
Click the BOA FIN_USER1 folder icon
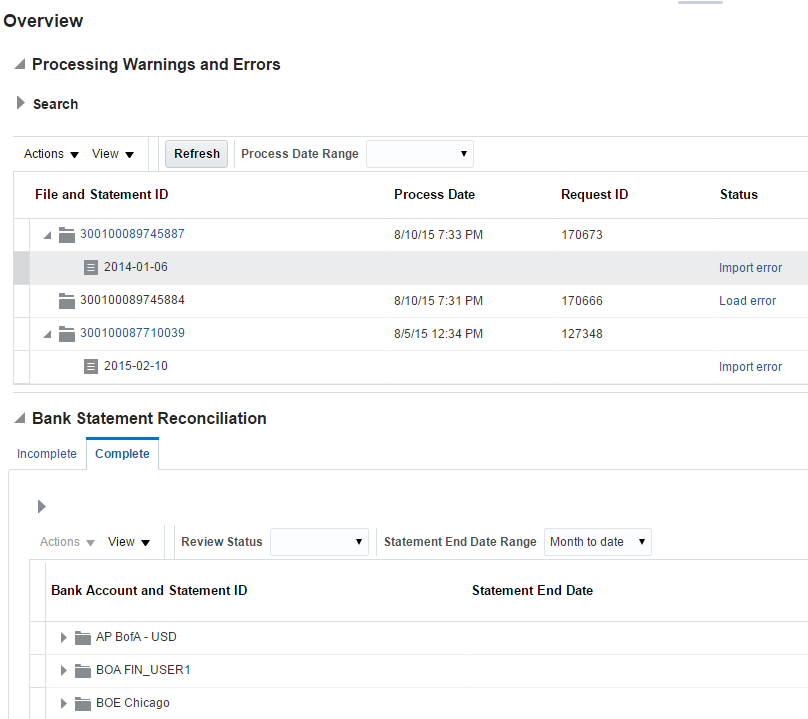(x=83, y=671)
